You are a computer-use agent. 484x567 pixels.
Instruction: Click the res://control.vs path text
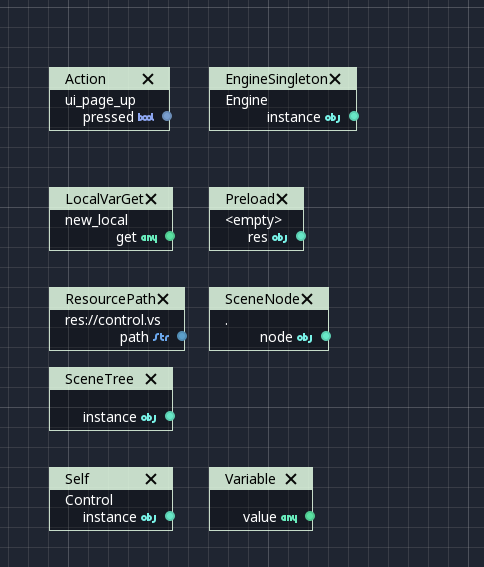click(x=112, y=320)
